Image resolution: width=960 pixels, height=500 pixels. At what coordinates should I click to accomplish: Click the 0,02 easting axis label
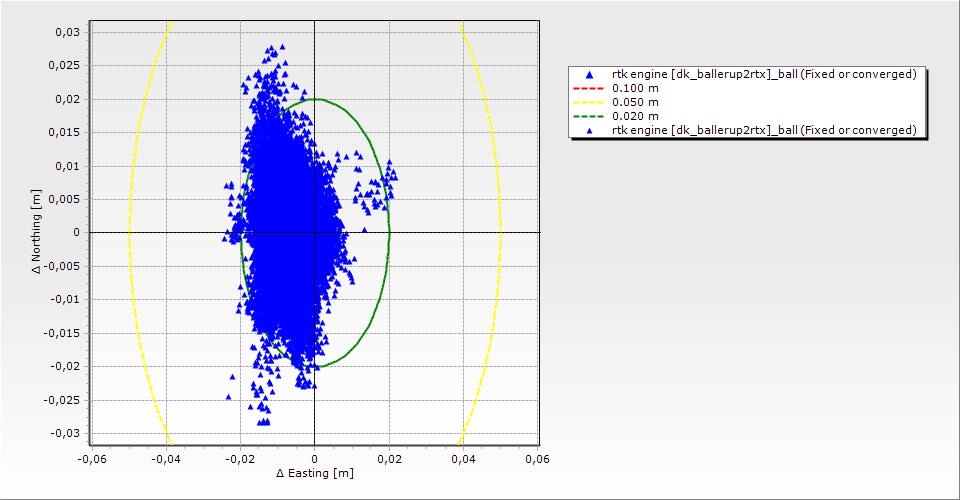tap(389, 459)
